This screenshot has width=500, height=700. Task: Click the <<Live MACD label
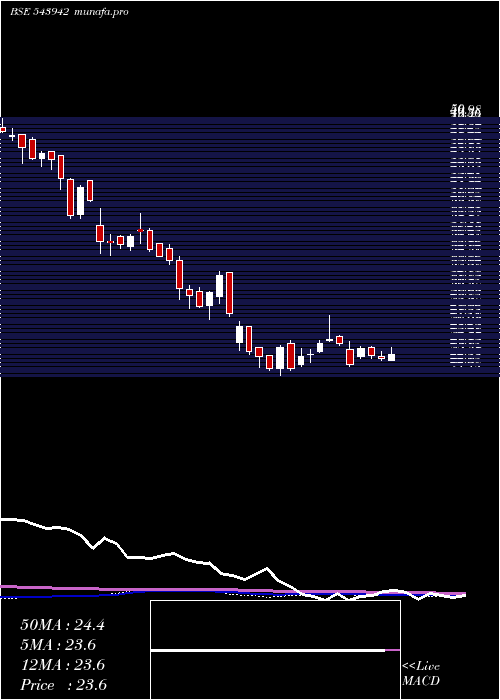[421, 673]
